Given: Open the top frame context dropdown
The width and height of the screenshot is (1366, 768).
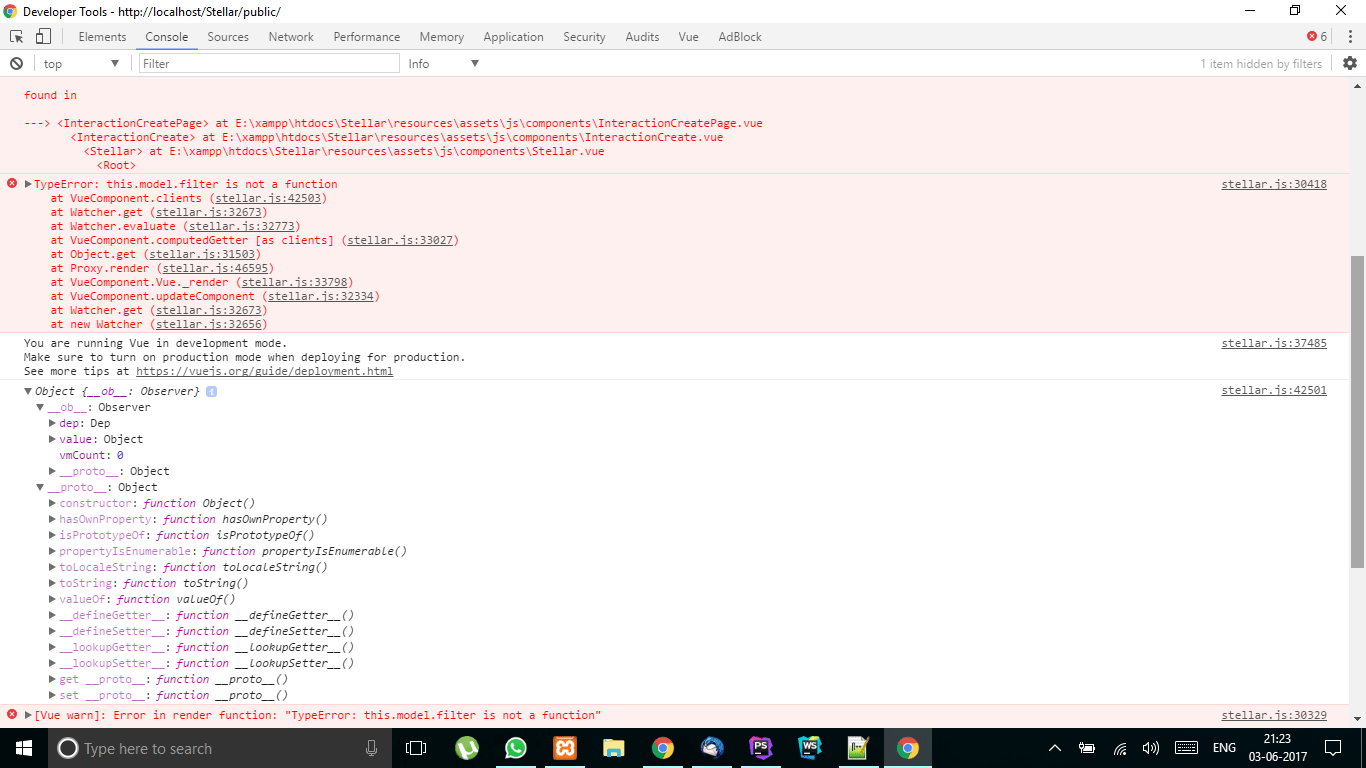Looking at the screenshot, I should (x=80, y=62).
